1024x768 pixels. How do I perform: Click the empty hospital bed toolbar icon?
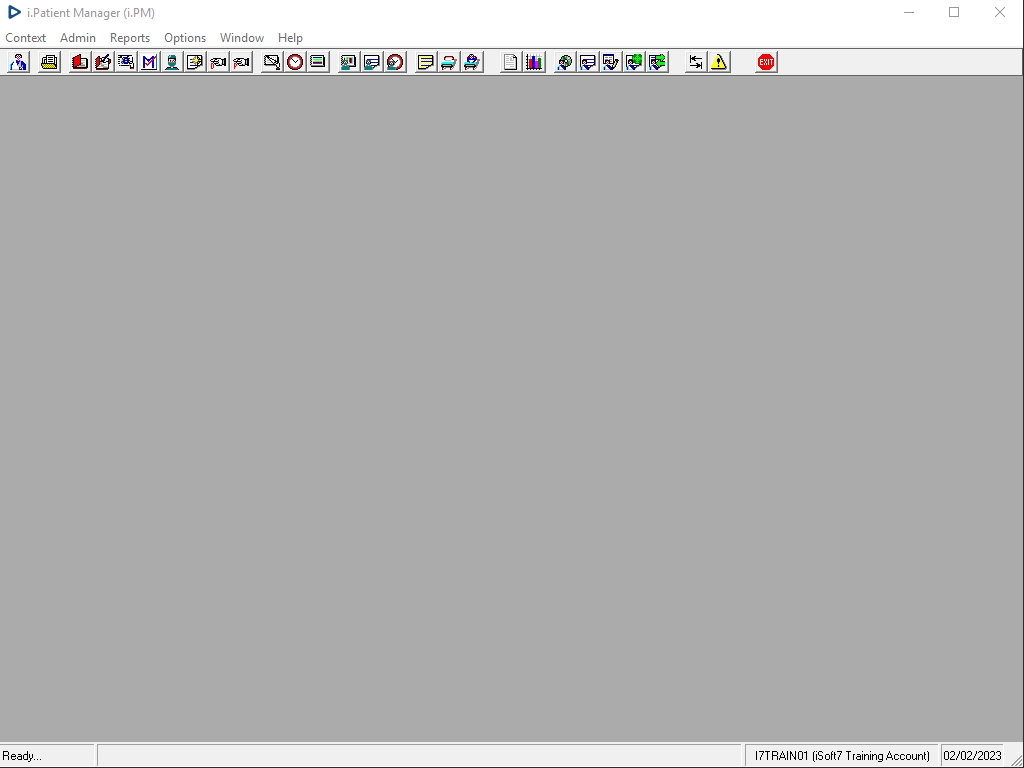click(449, 62)
